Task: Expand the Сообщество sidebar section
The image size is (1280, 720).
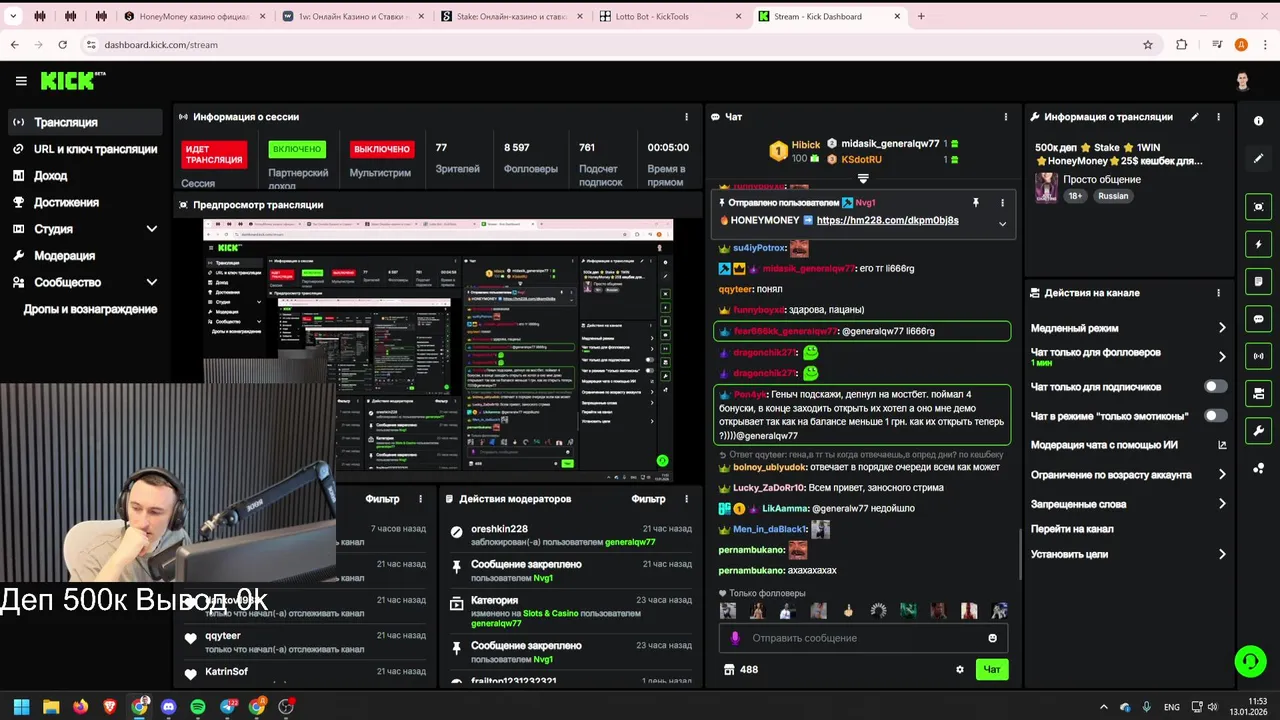Action: click(x=152, y=282)
